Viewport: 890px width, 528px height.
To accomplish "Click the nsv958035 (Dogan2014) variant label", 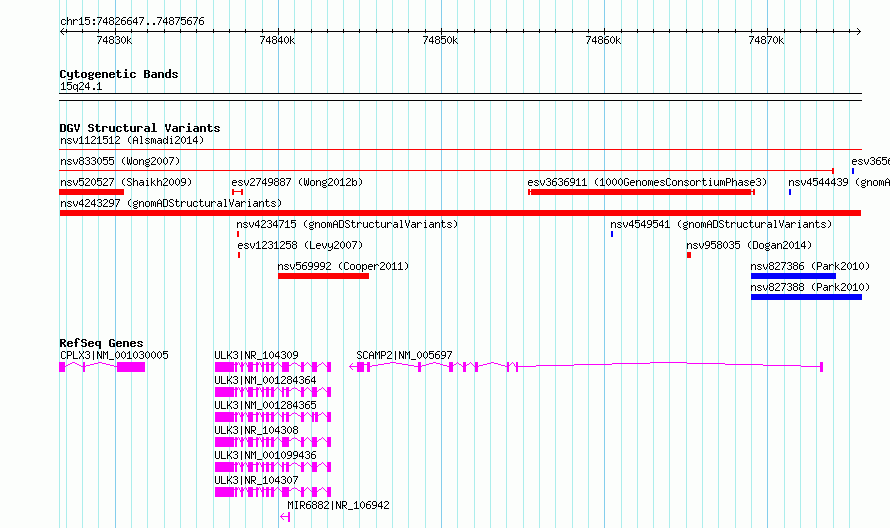I will click(x=749, y=245).
